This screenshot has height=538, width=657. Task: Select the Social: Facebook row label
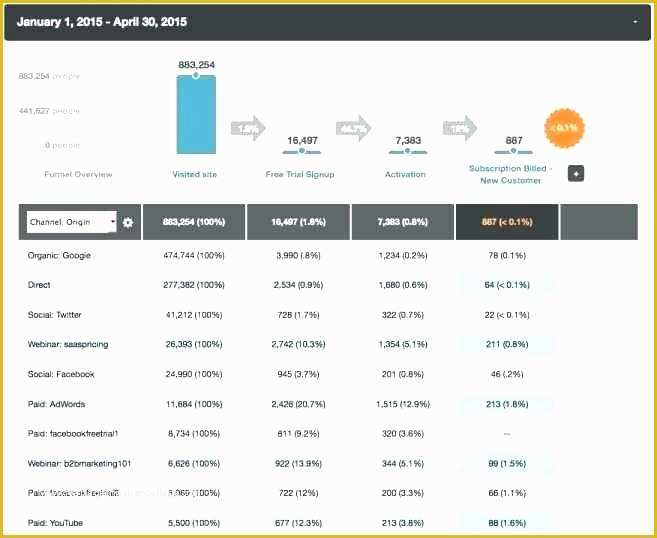pyautogui.click(x=61, y=374)
